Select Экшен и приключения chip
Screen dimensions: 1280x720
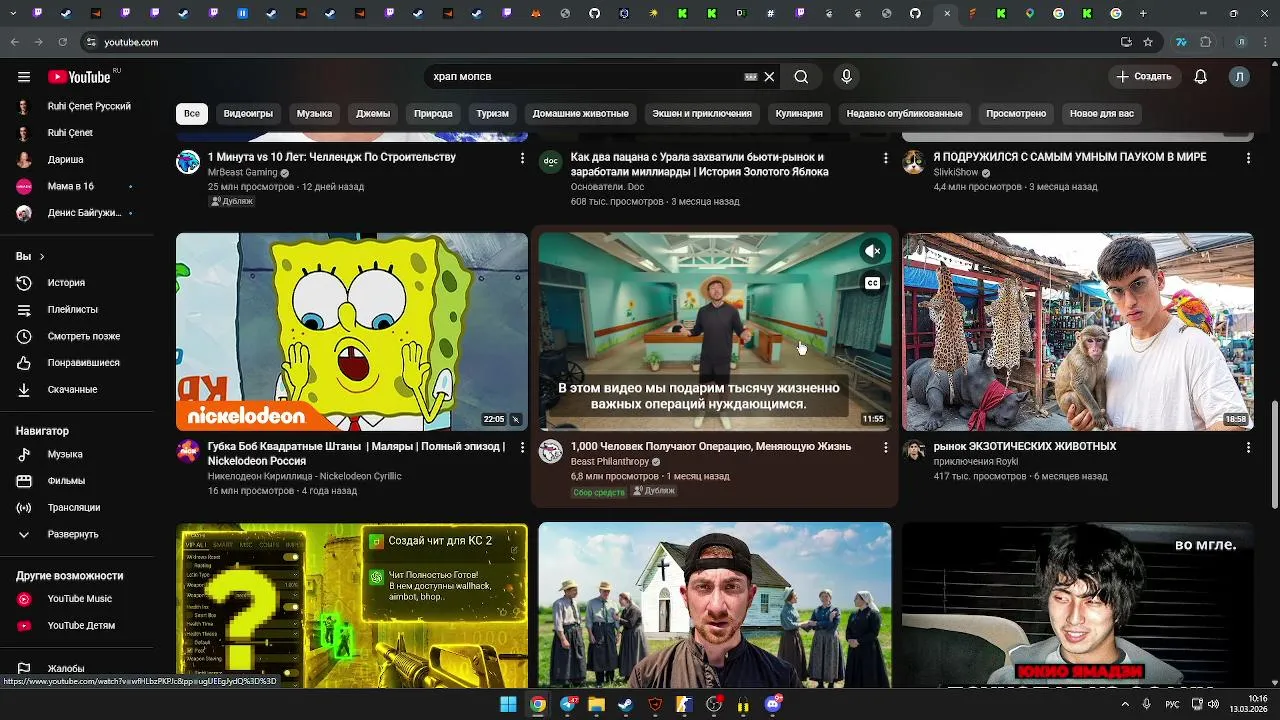(702, 113)
